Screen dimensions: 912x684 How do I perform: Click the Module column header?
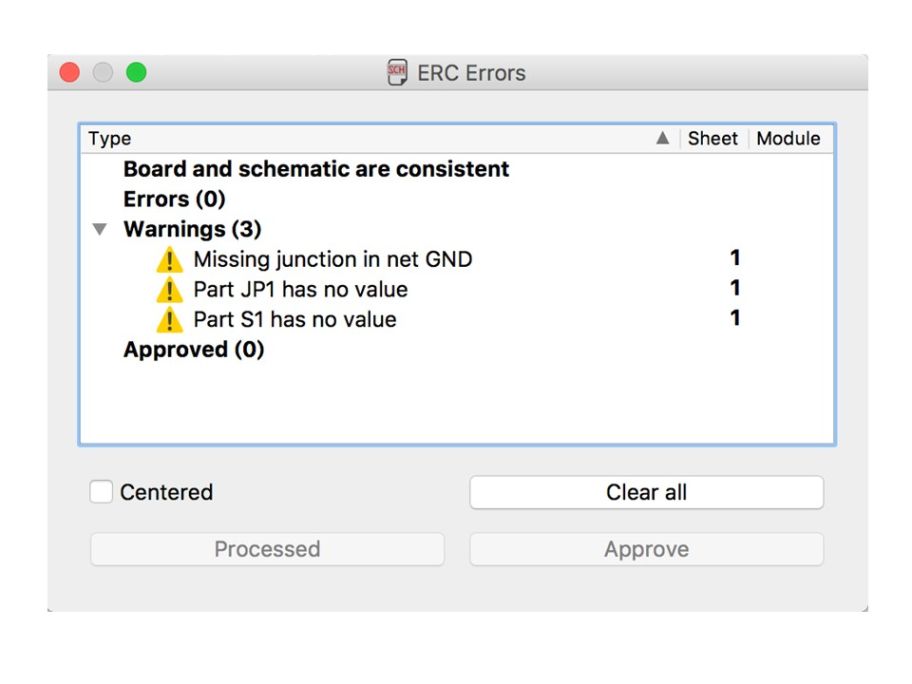[789, 138]
